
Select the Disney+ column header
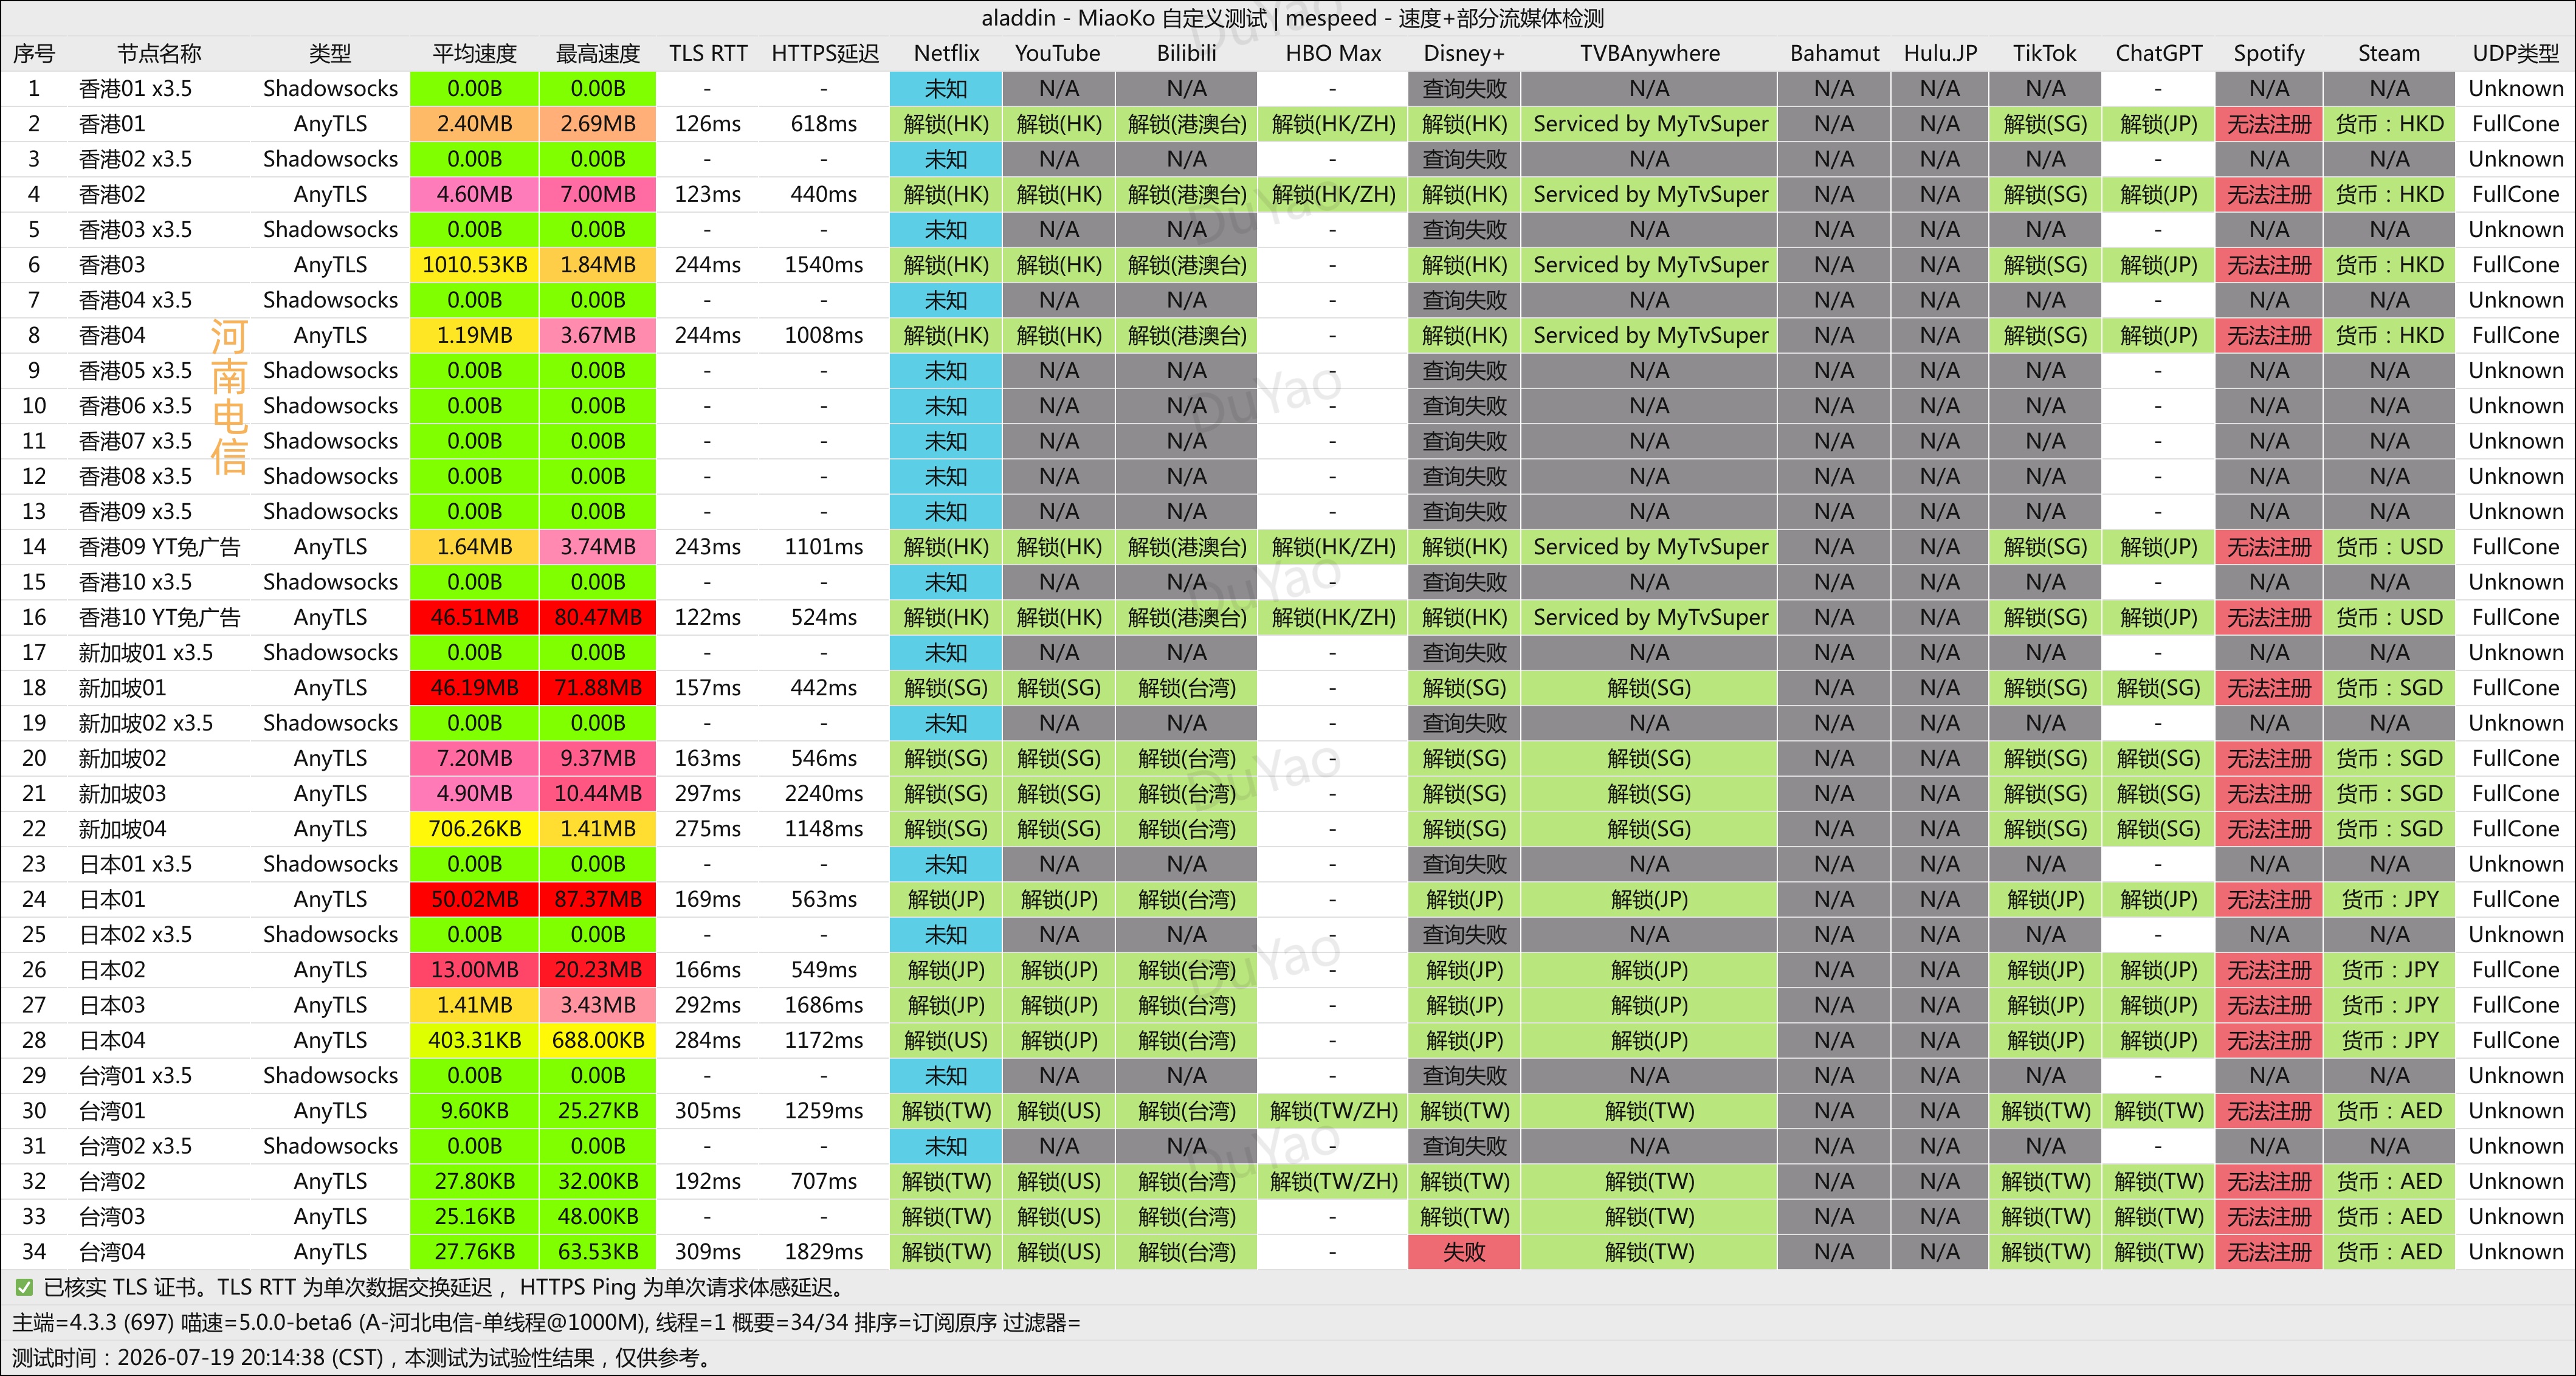click(x=1464, y=54)
